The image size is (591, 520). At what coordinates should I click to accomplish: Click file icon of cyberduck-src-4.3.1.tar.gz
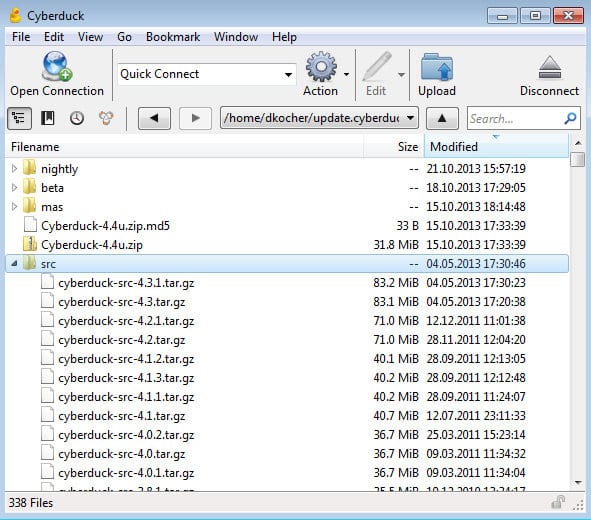coord(47,282)
